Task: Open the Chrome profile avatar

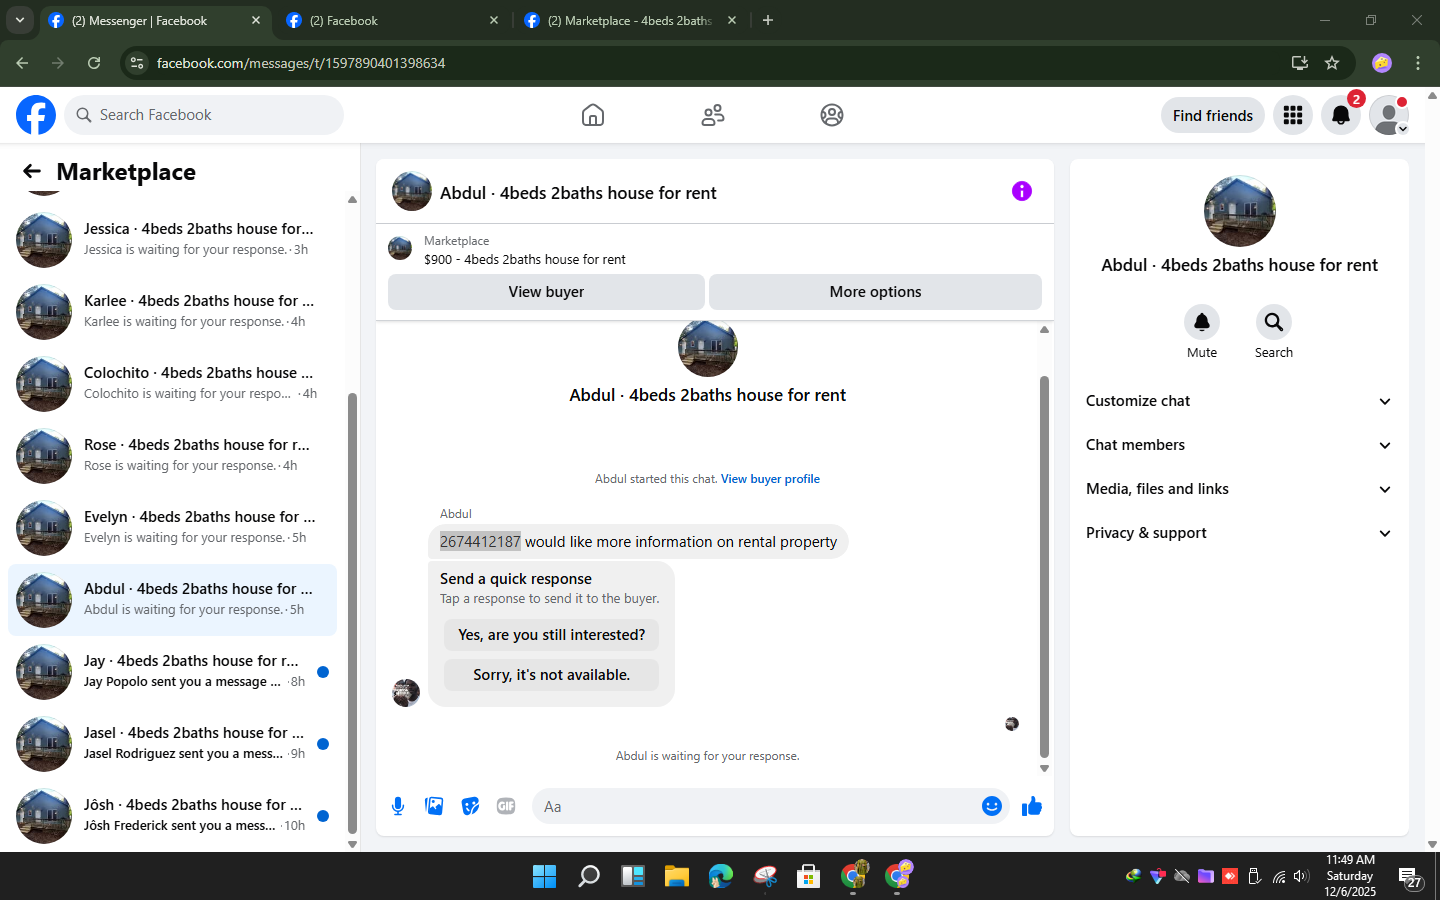Action: pyautogui.click(x=1382, y=63)
